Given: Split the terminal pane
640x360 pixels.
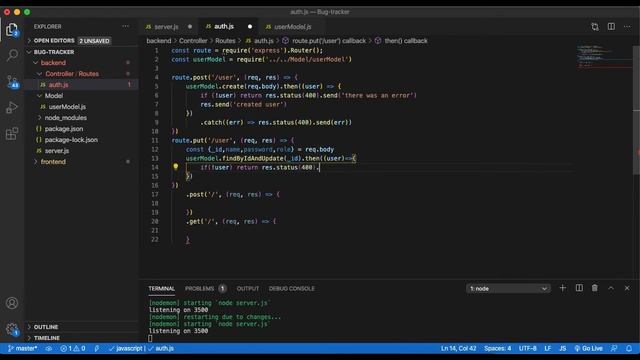Looking at the screenshot, I should [579, 288].
